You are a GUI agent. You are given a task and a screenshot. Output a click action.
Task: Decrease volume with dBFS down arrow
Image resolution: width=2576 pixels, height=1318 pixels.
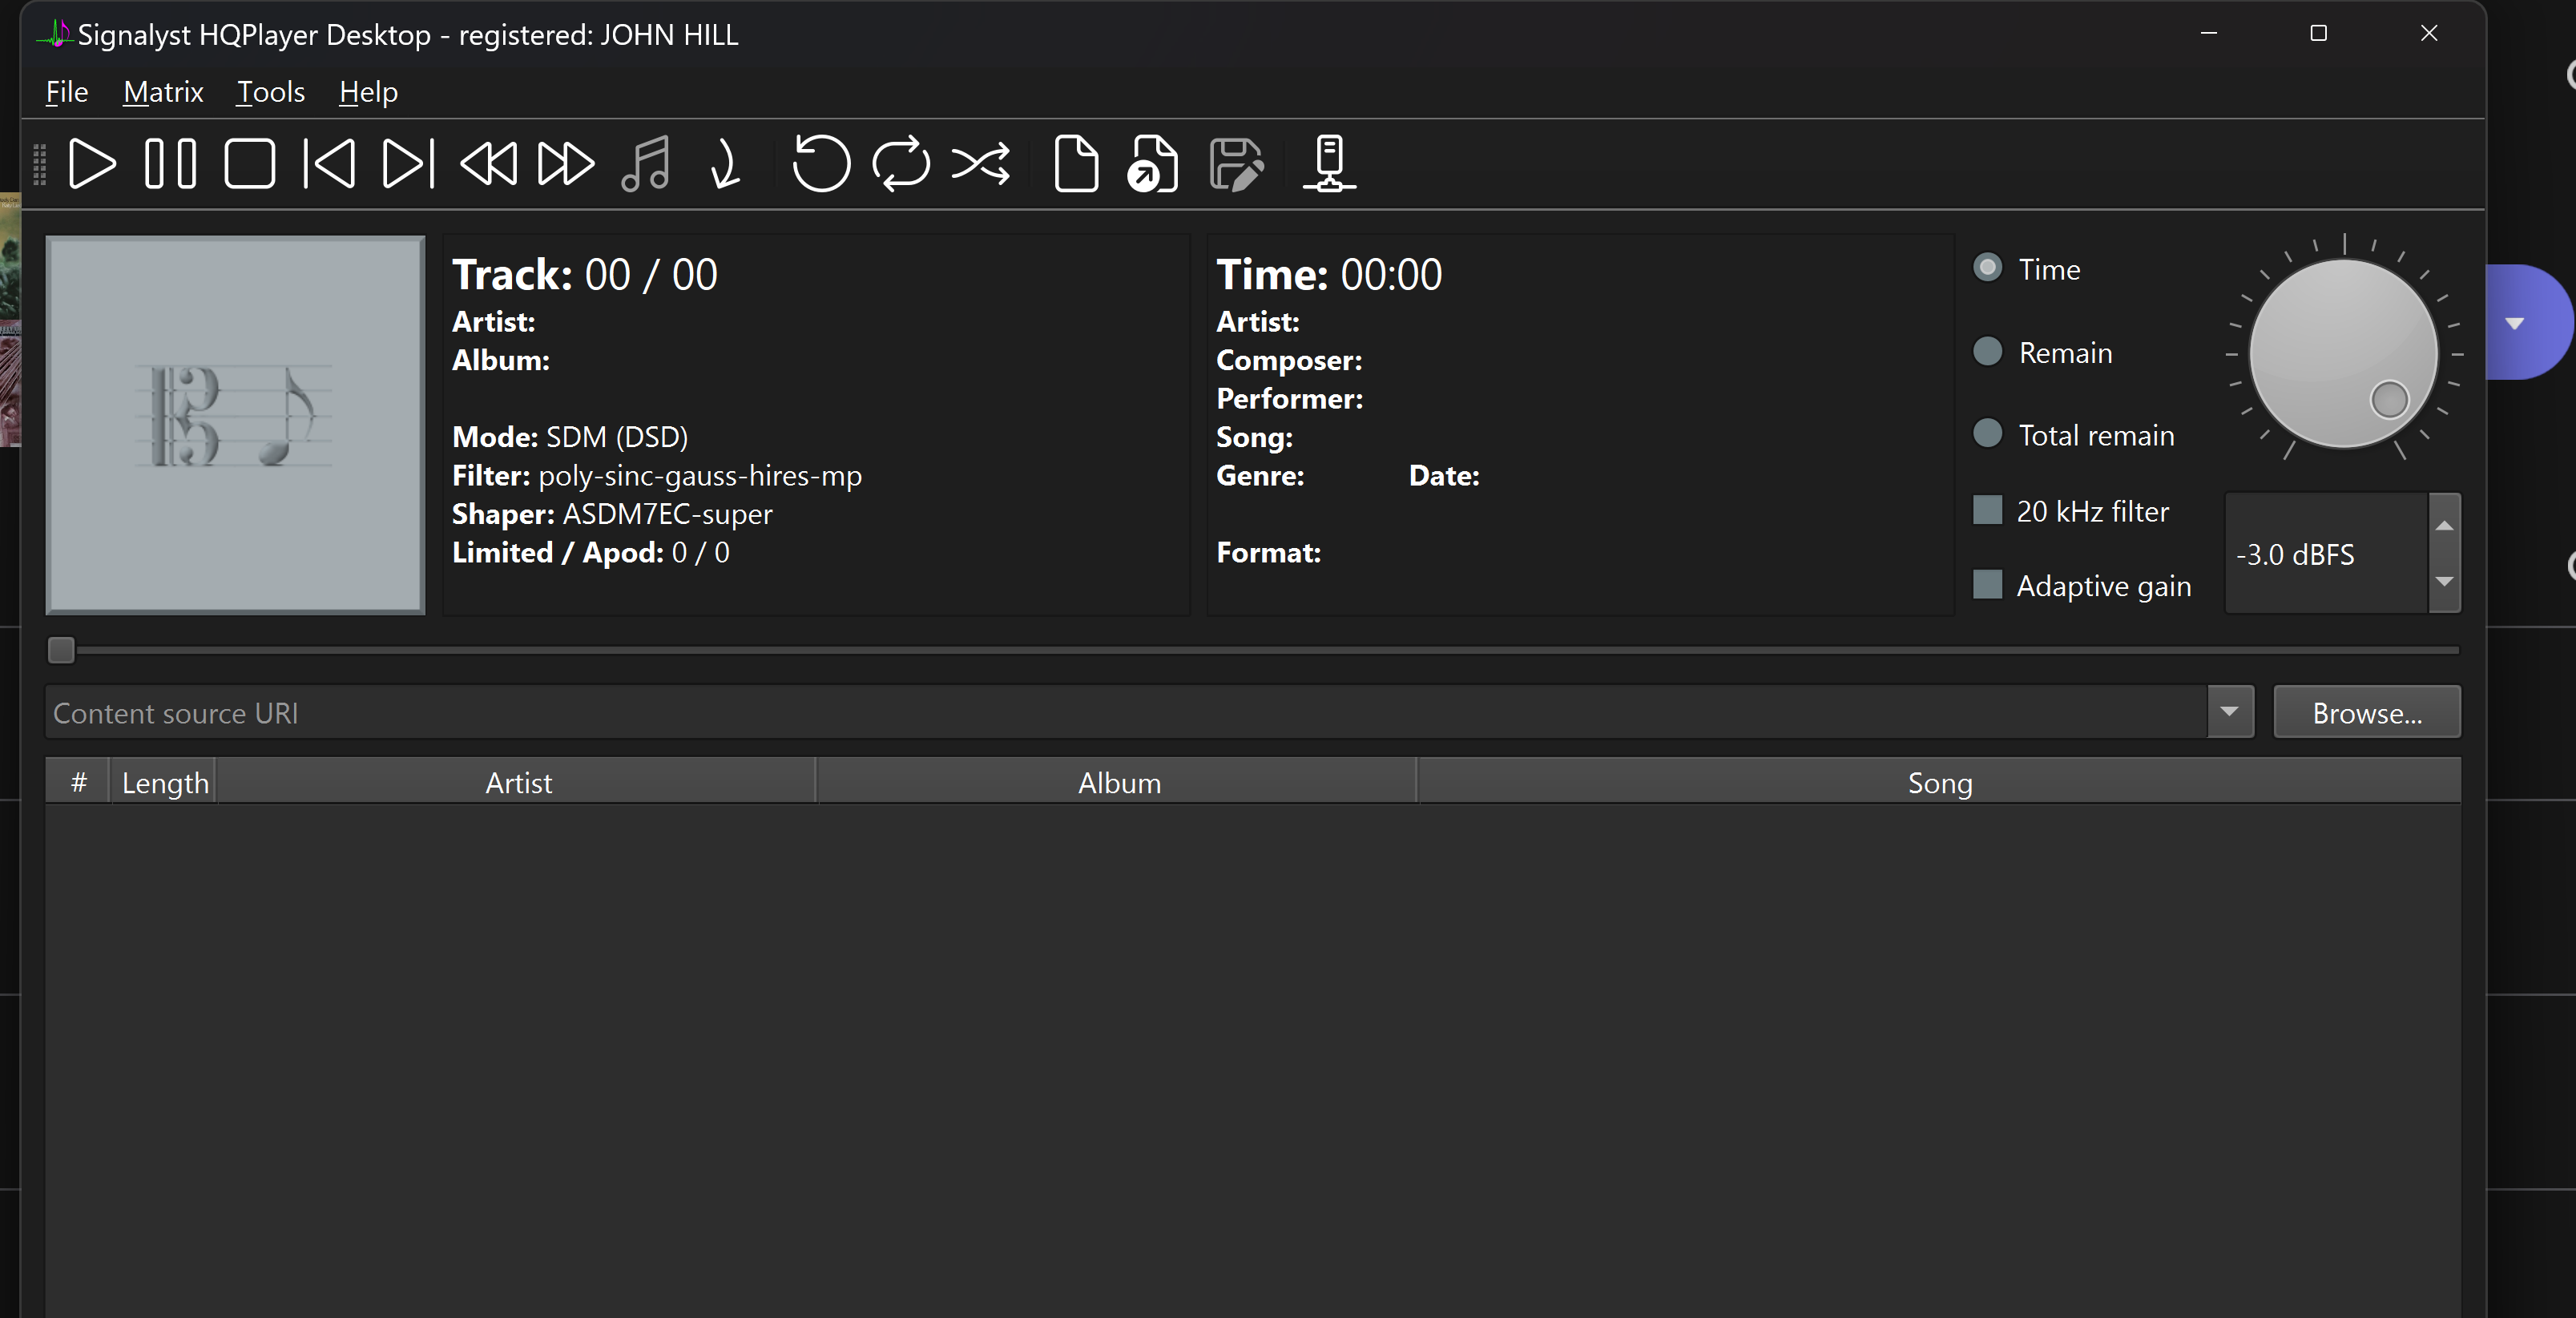[2444, 581]
